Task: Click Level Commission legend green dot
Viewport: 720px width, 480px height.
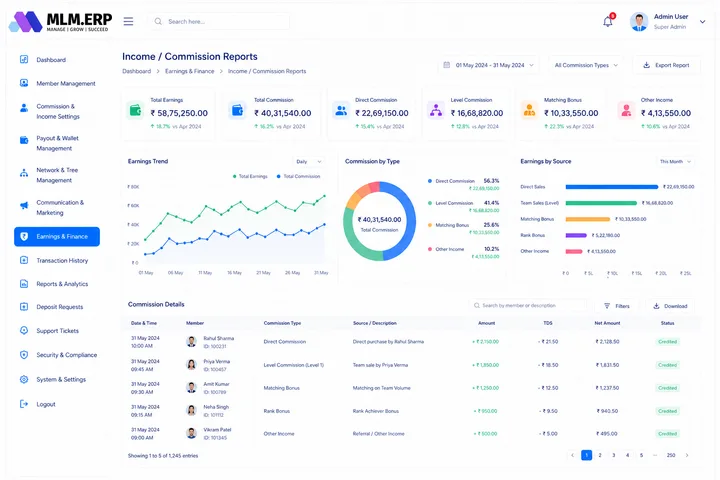Action: click(430, 203)
